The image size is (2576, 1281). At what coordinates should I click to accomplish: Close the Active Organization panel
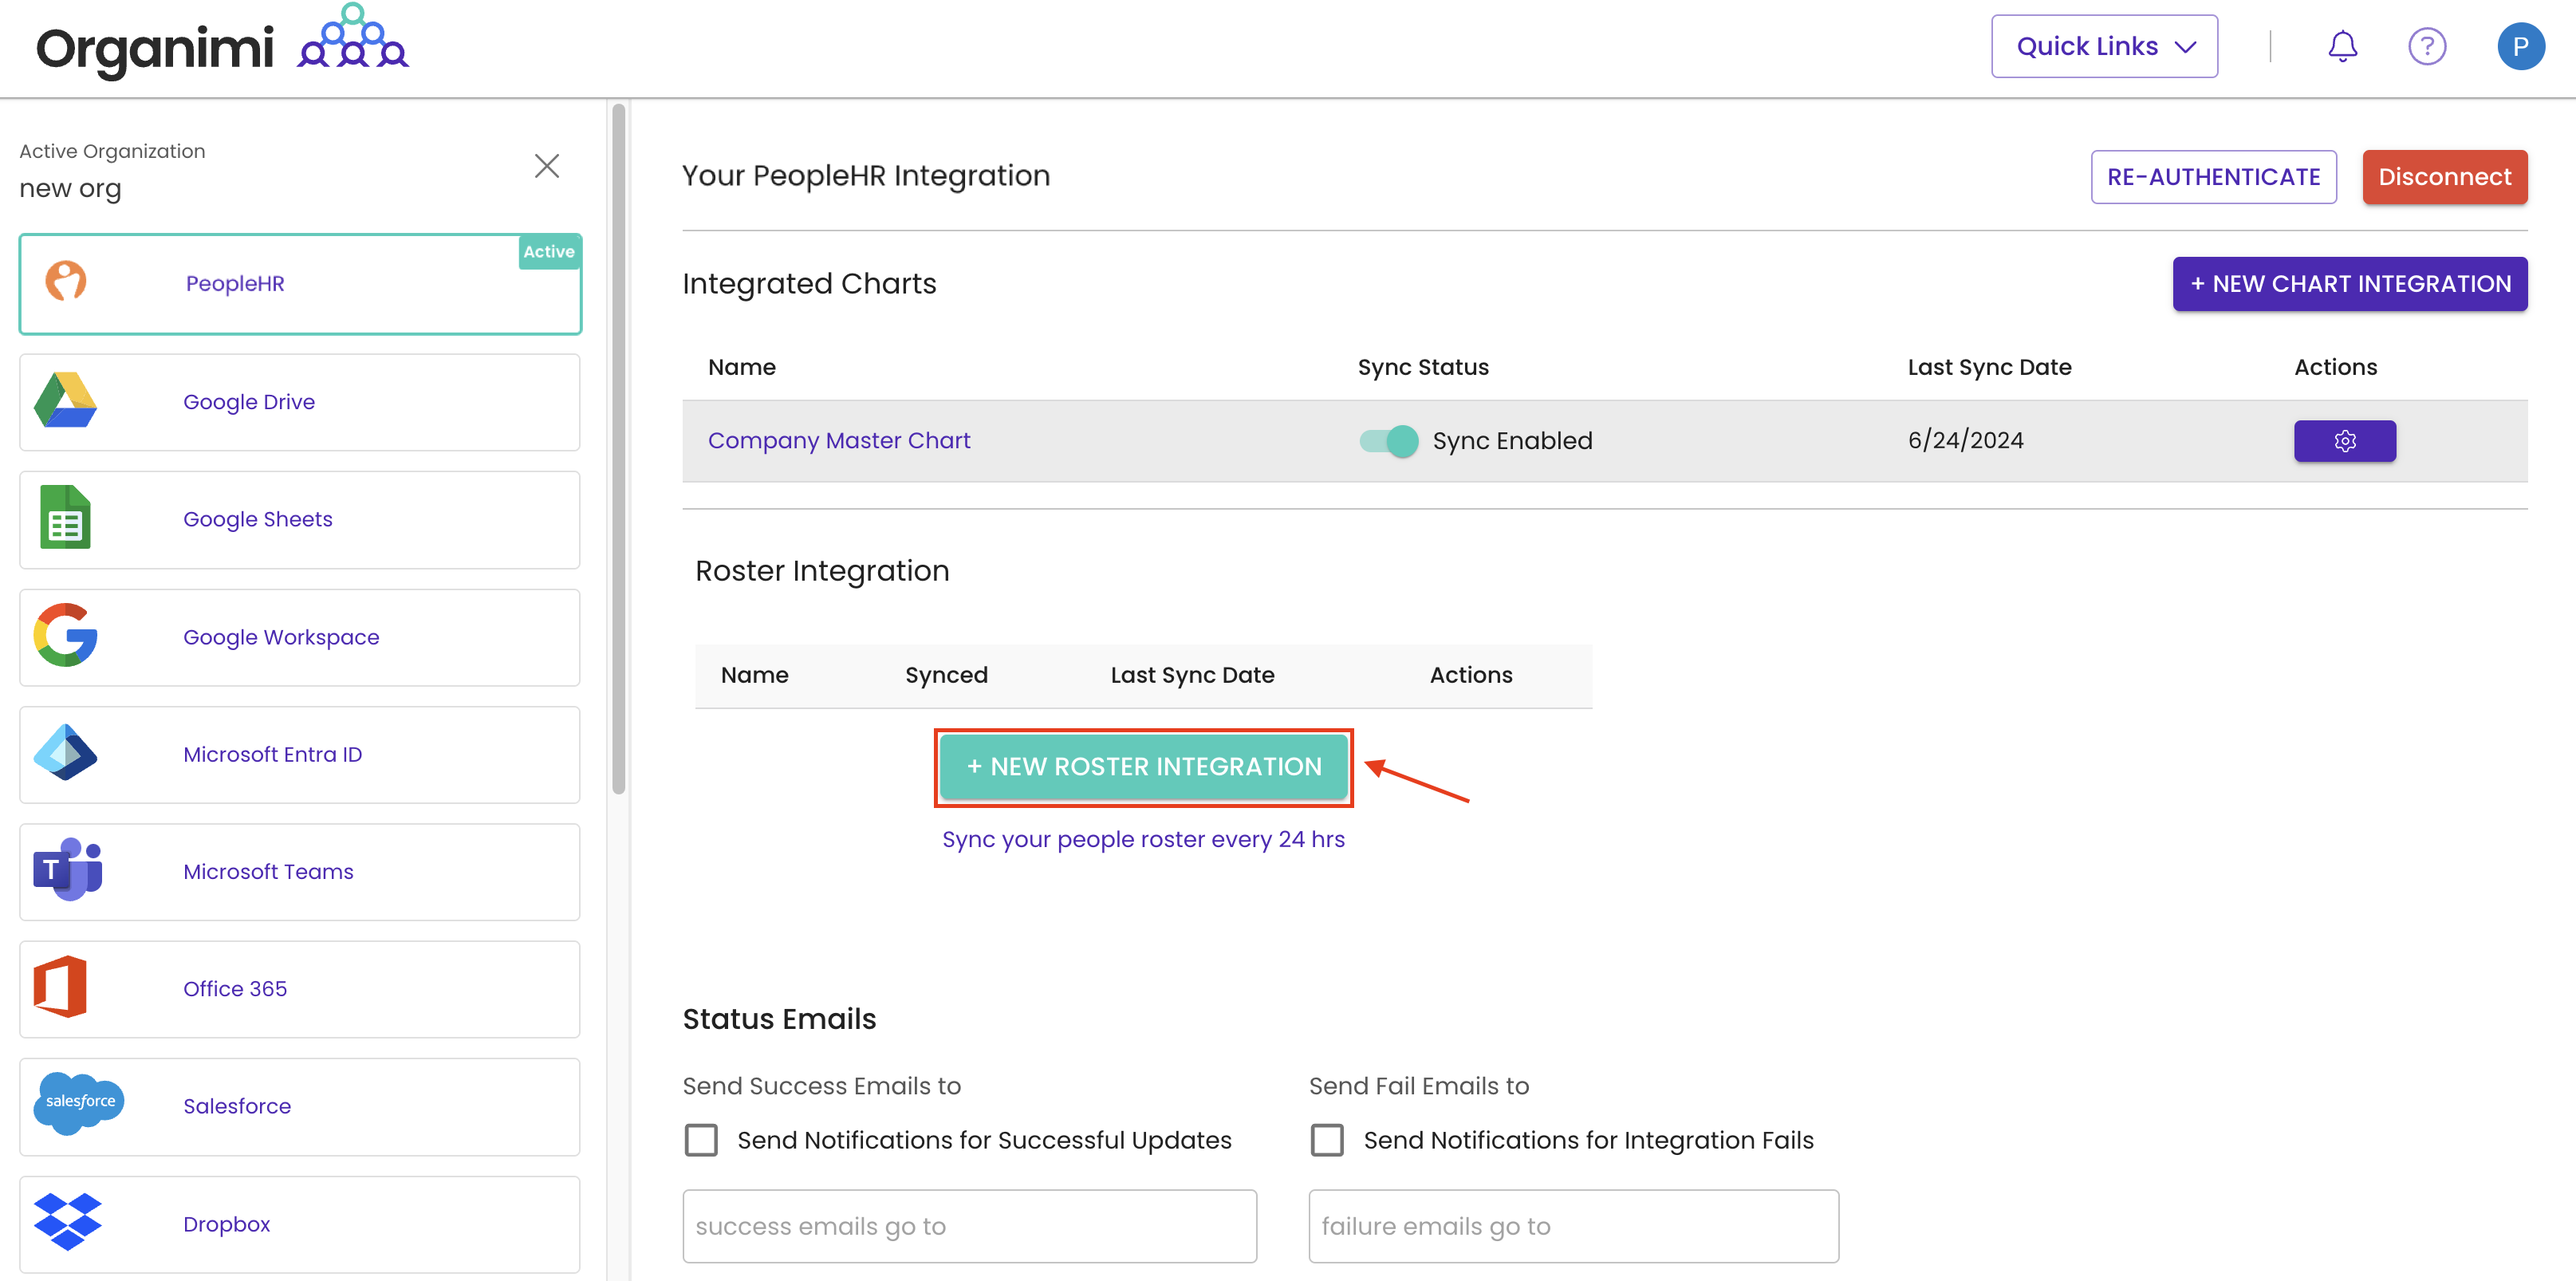547,166
